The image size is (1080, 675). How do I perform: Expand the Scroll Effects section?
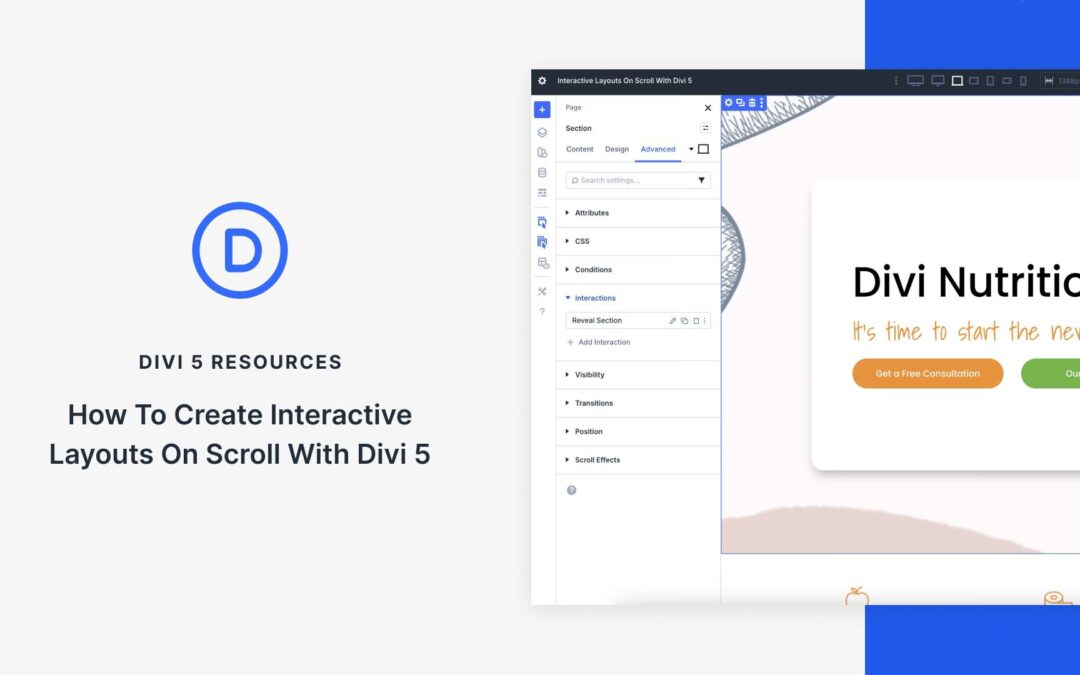click(600, 459)
